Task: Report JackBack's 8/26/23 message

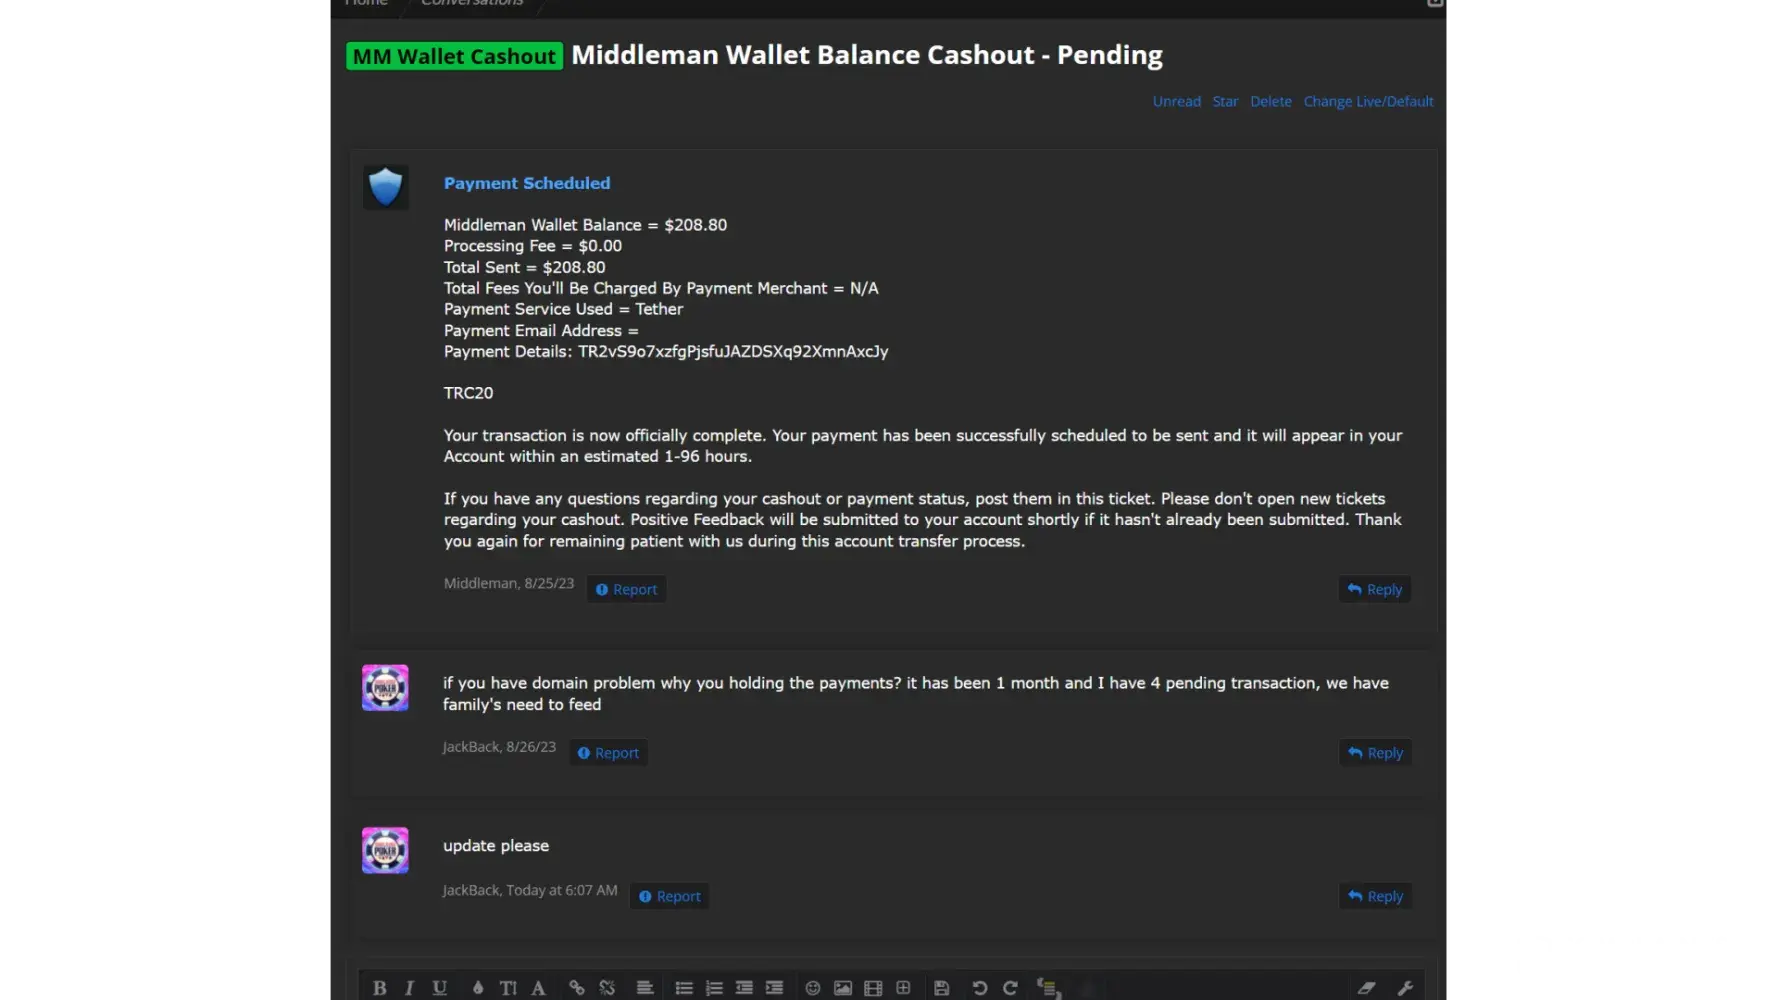Action: (x=608, y=753)
